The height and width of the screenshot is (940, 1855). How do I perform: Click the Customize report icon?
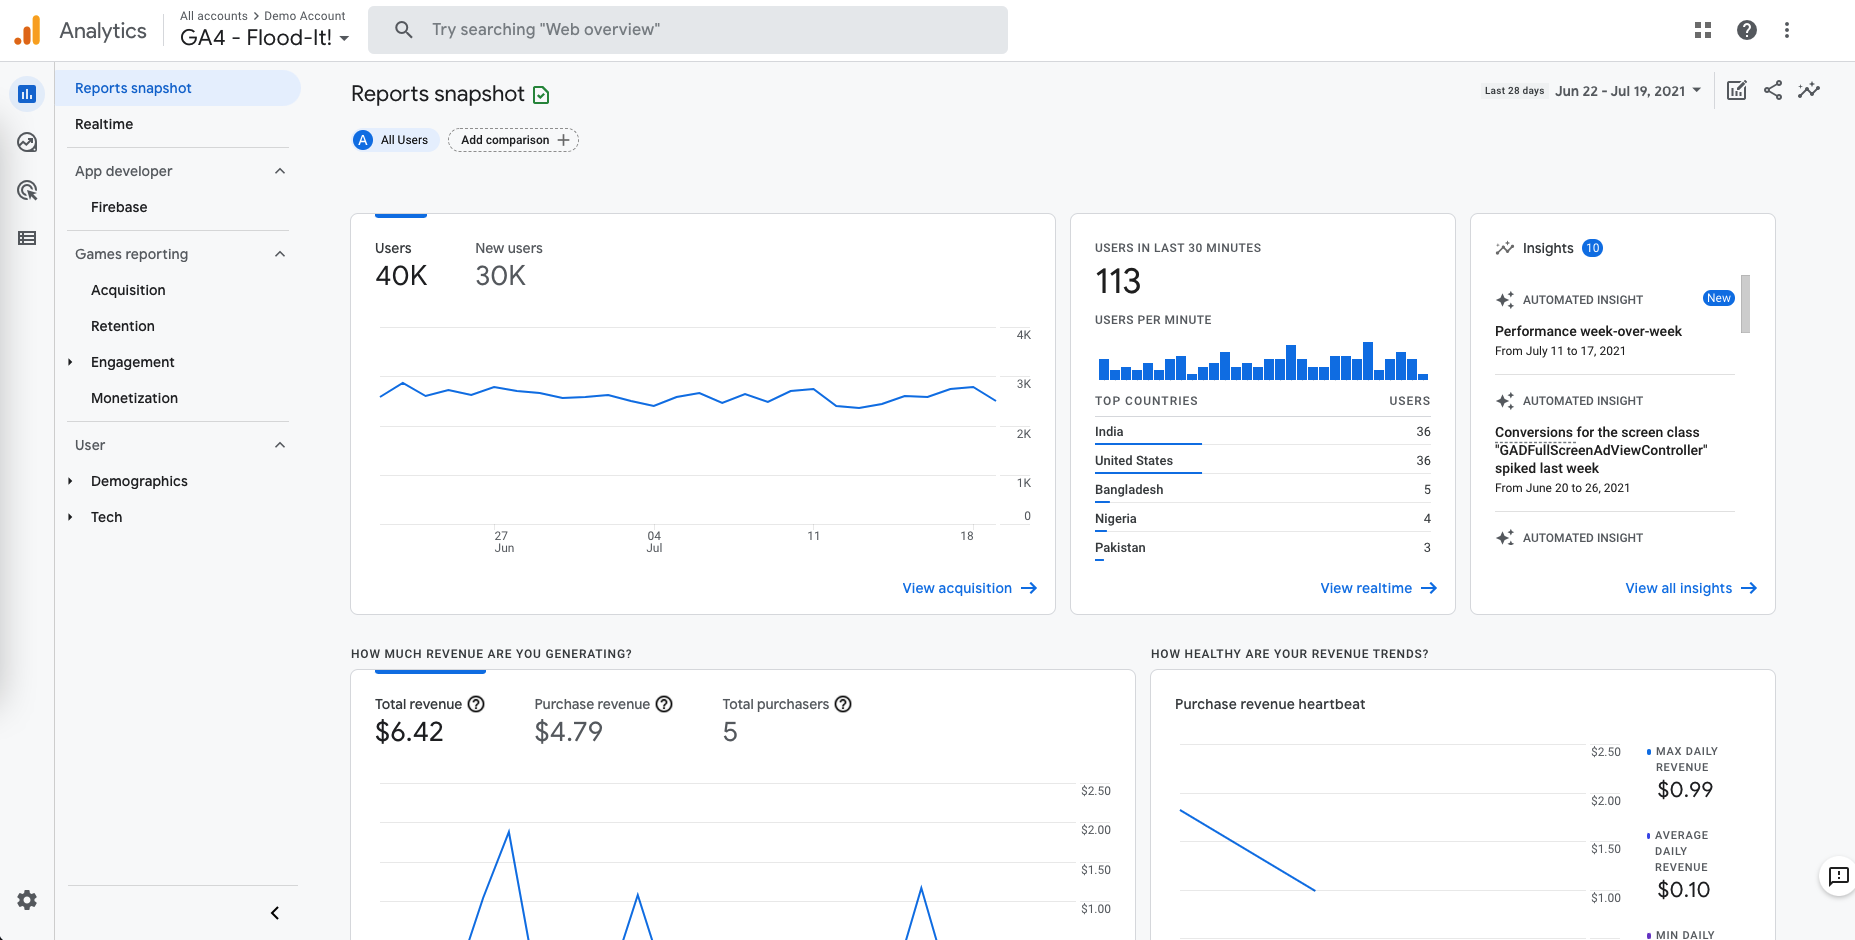[x=1737, y=90]
